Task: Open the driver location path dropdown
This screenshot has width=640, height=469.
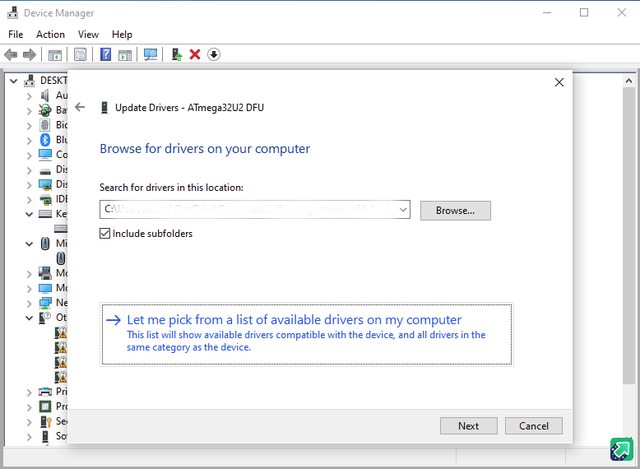Action: (x=403, y=210)
